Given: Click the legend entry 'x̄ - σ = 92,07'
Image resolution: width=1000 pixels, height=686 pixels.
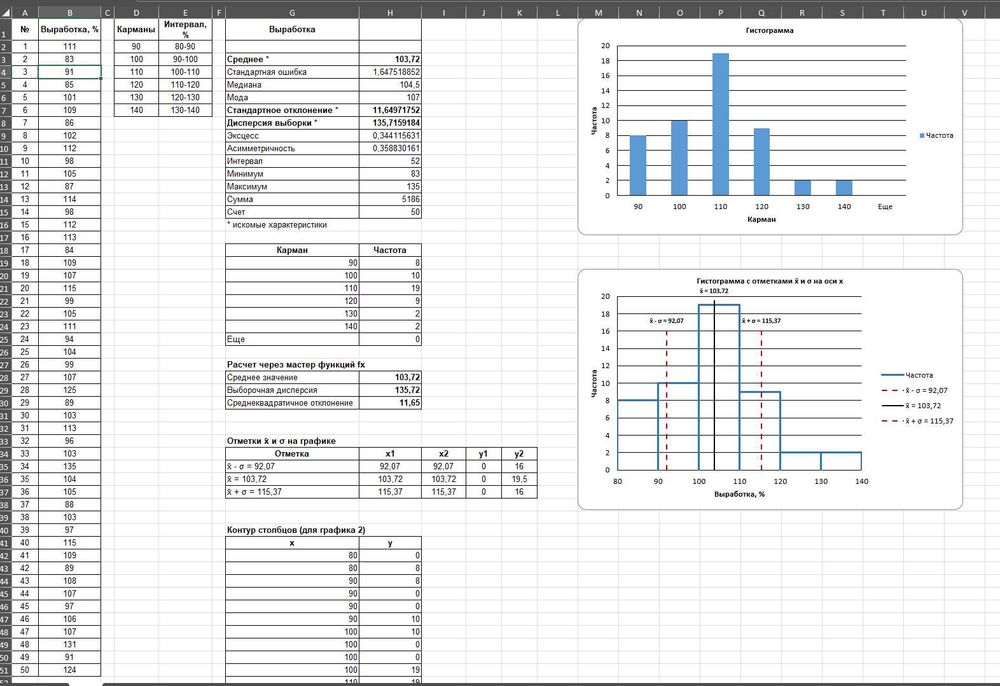Looking at the screenshot, I should (x=915, y=390).
